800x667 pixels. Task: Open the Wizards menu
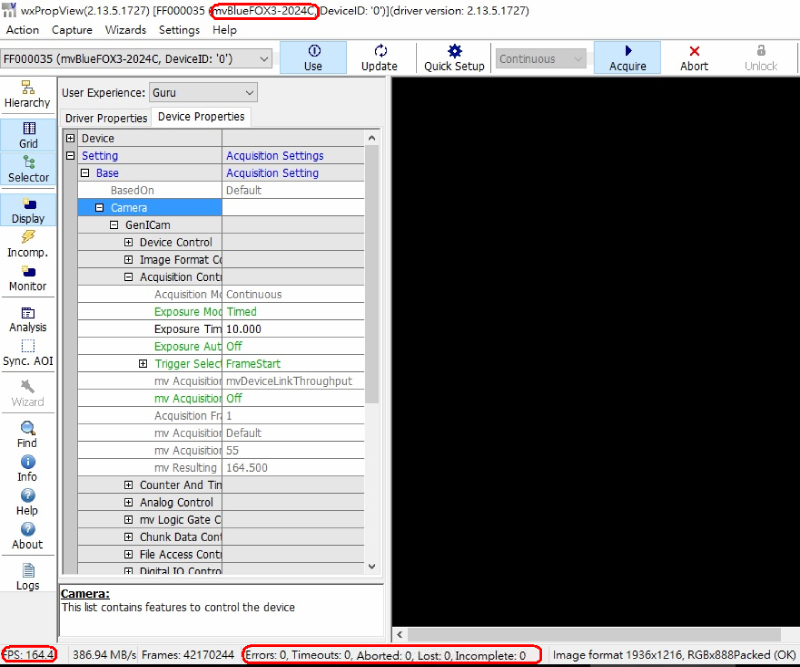point(124,30)
